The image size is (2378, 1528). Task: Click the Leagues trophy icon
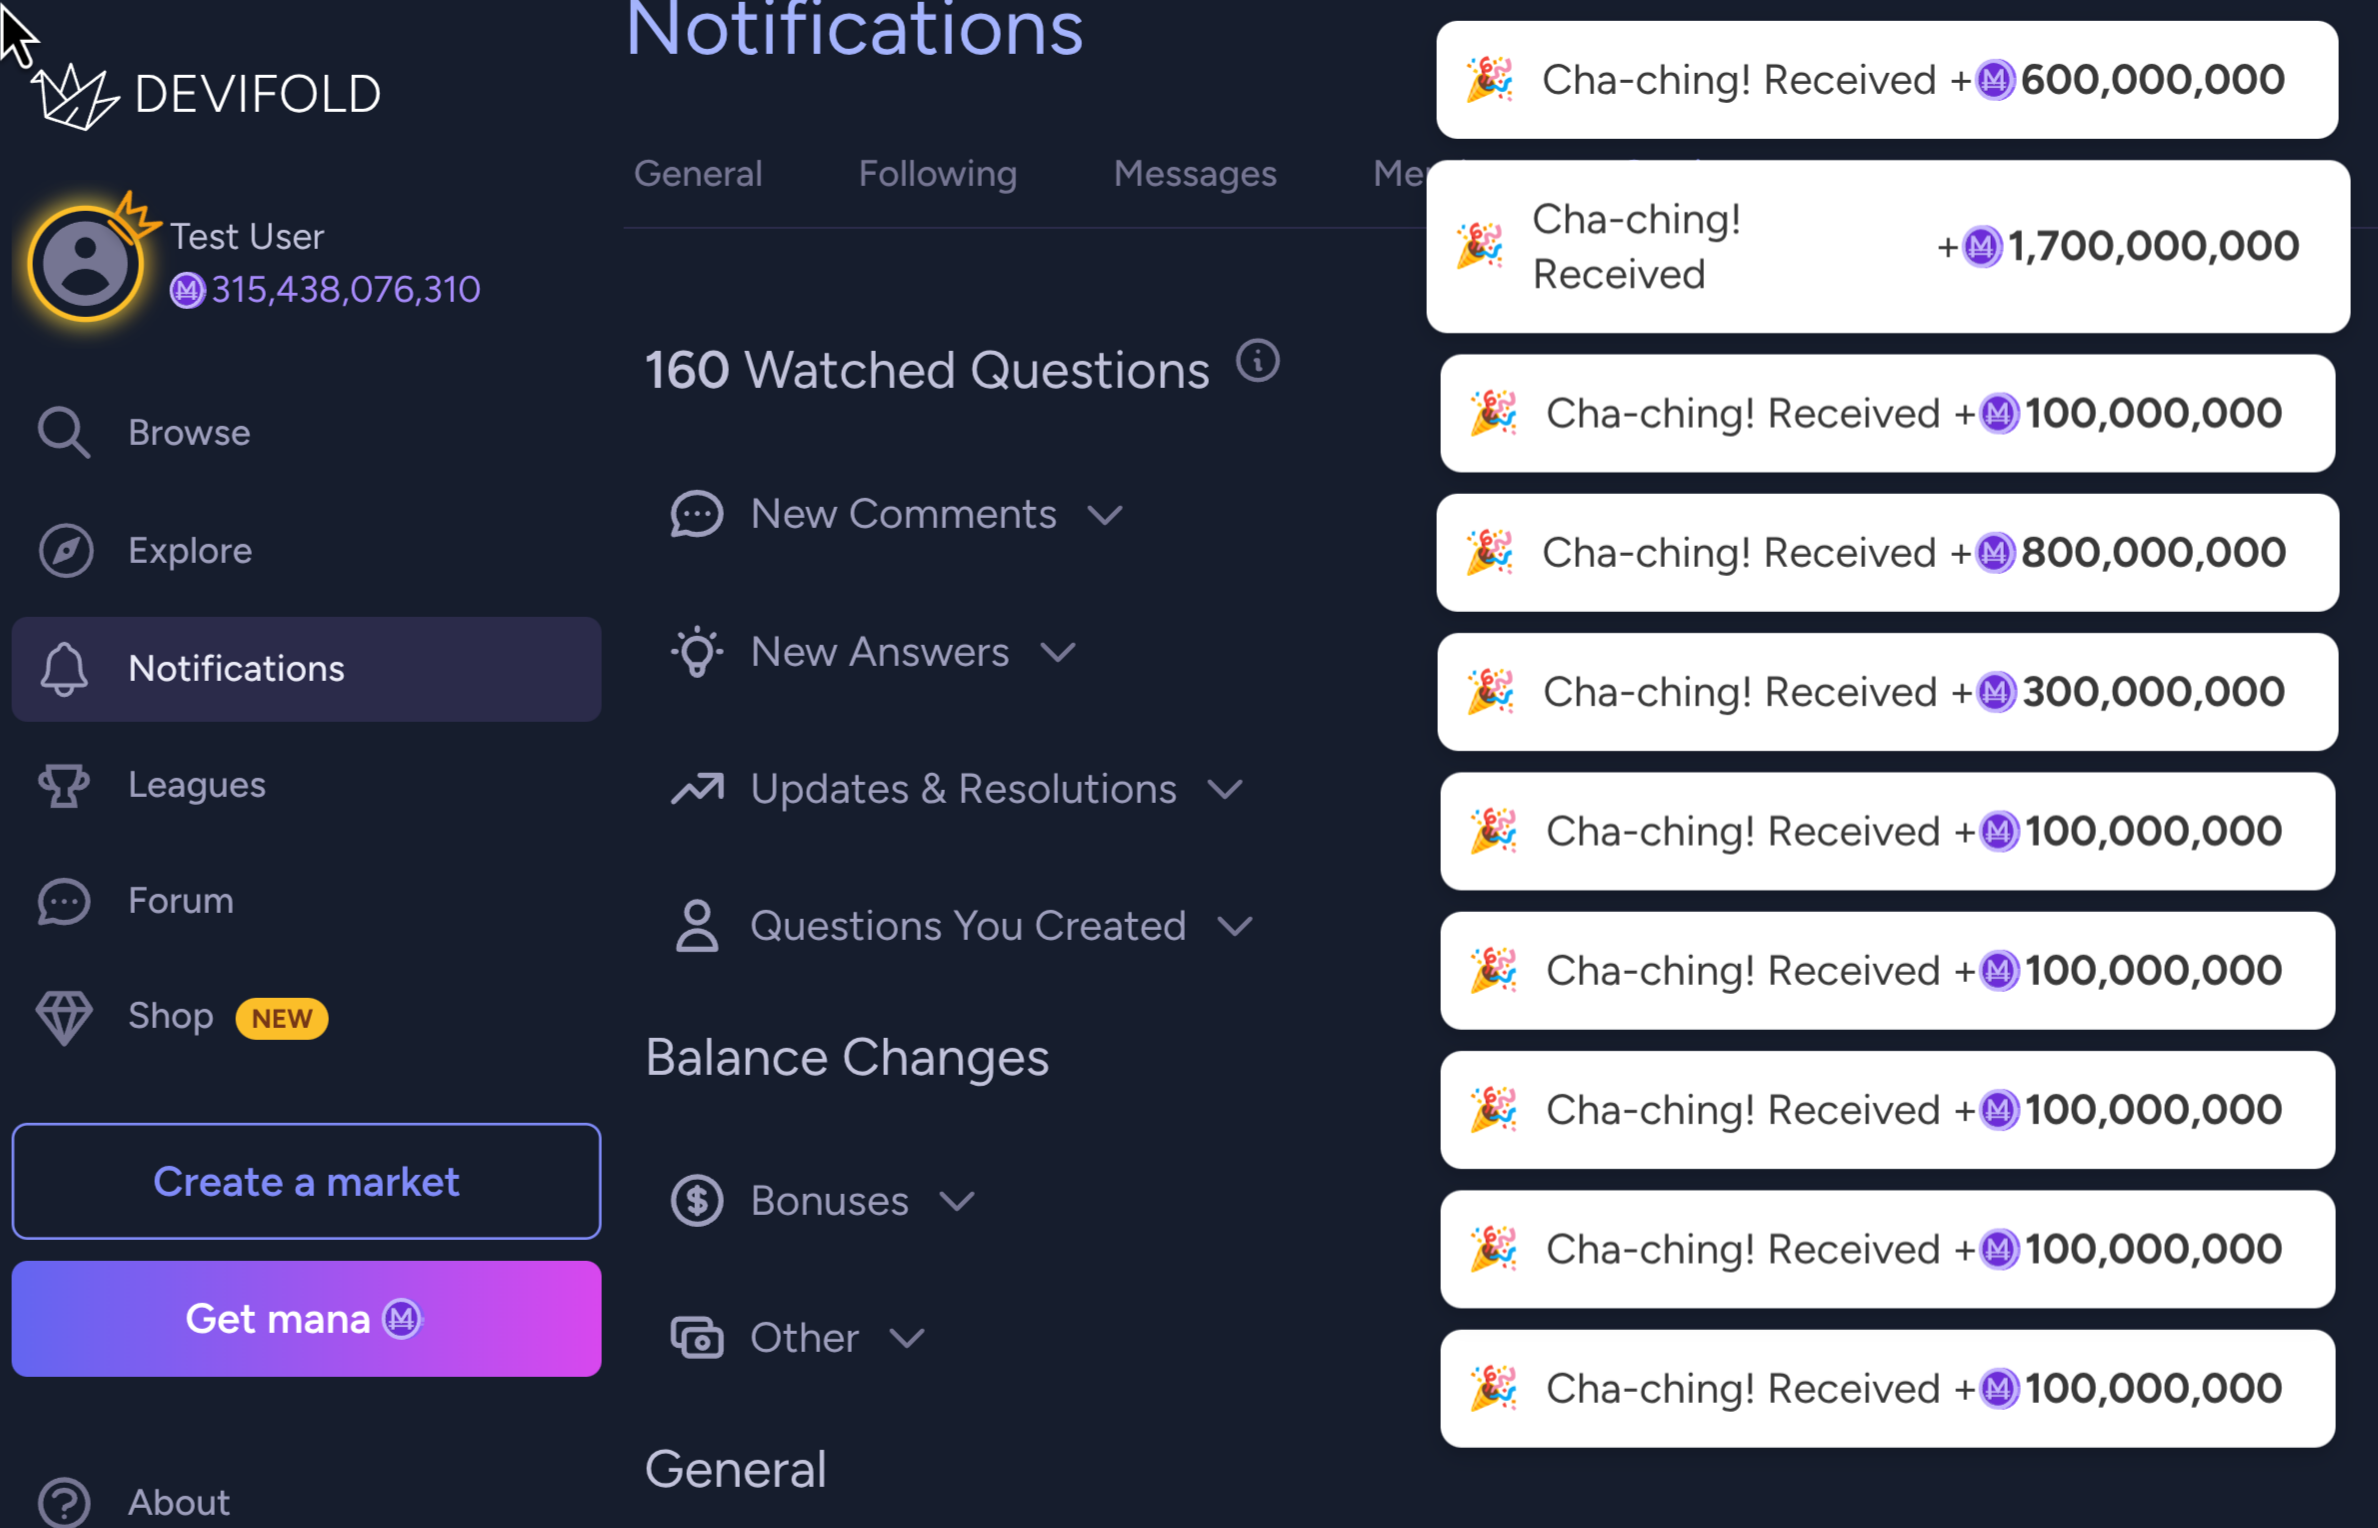64,785
